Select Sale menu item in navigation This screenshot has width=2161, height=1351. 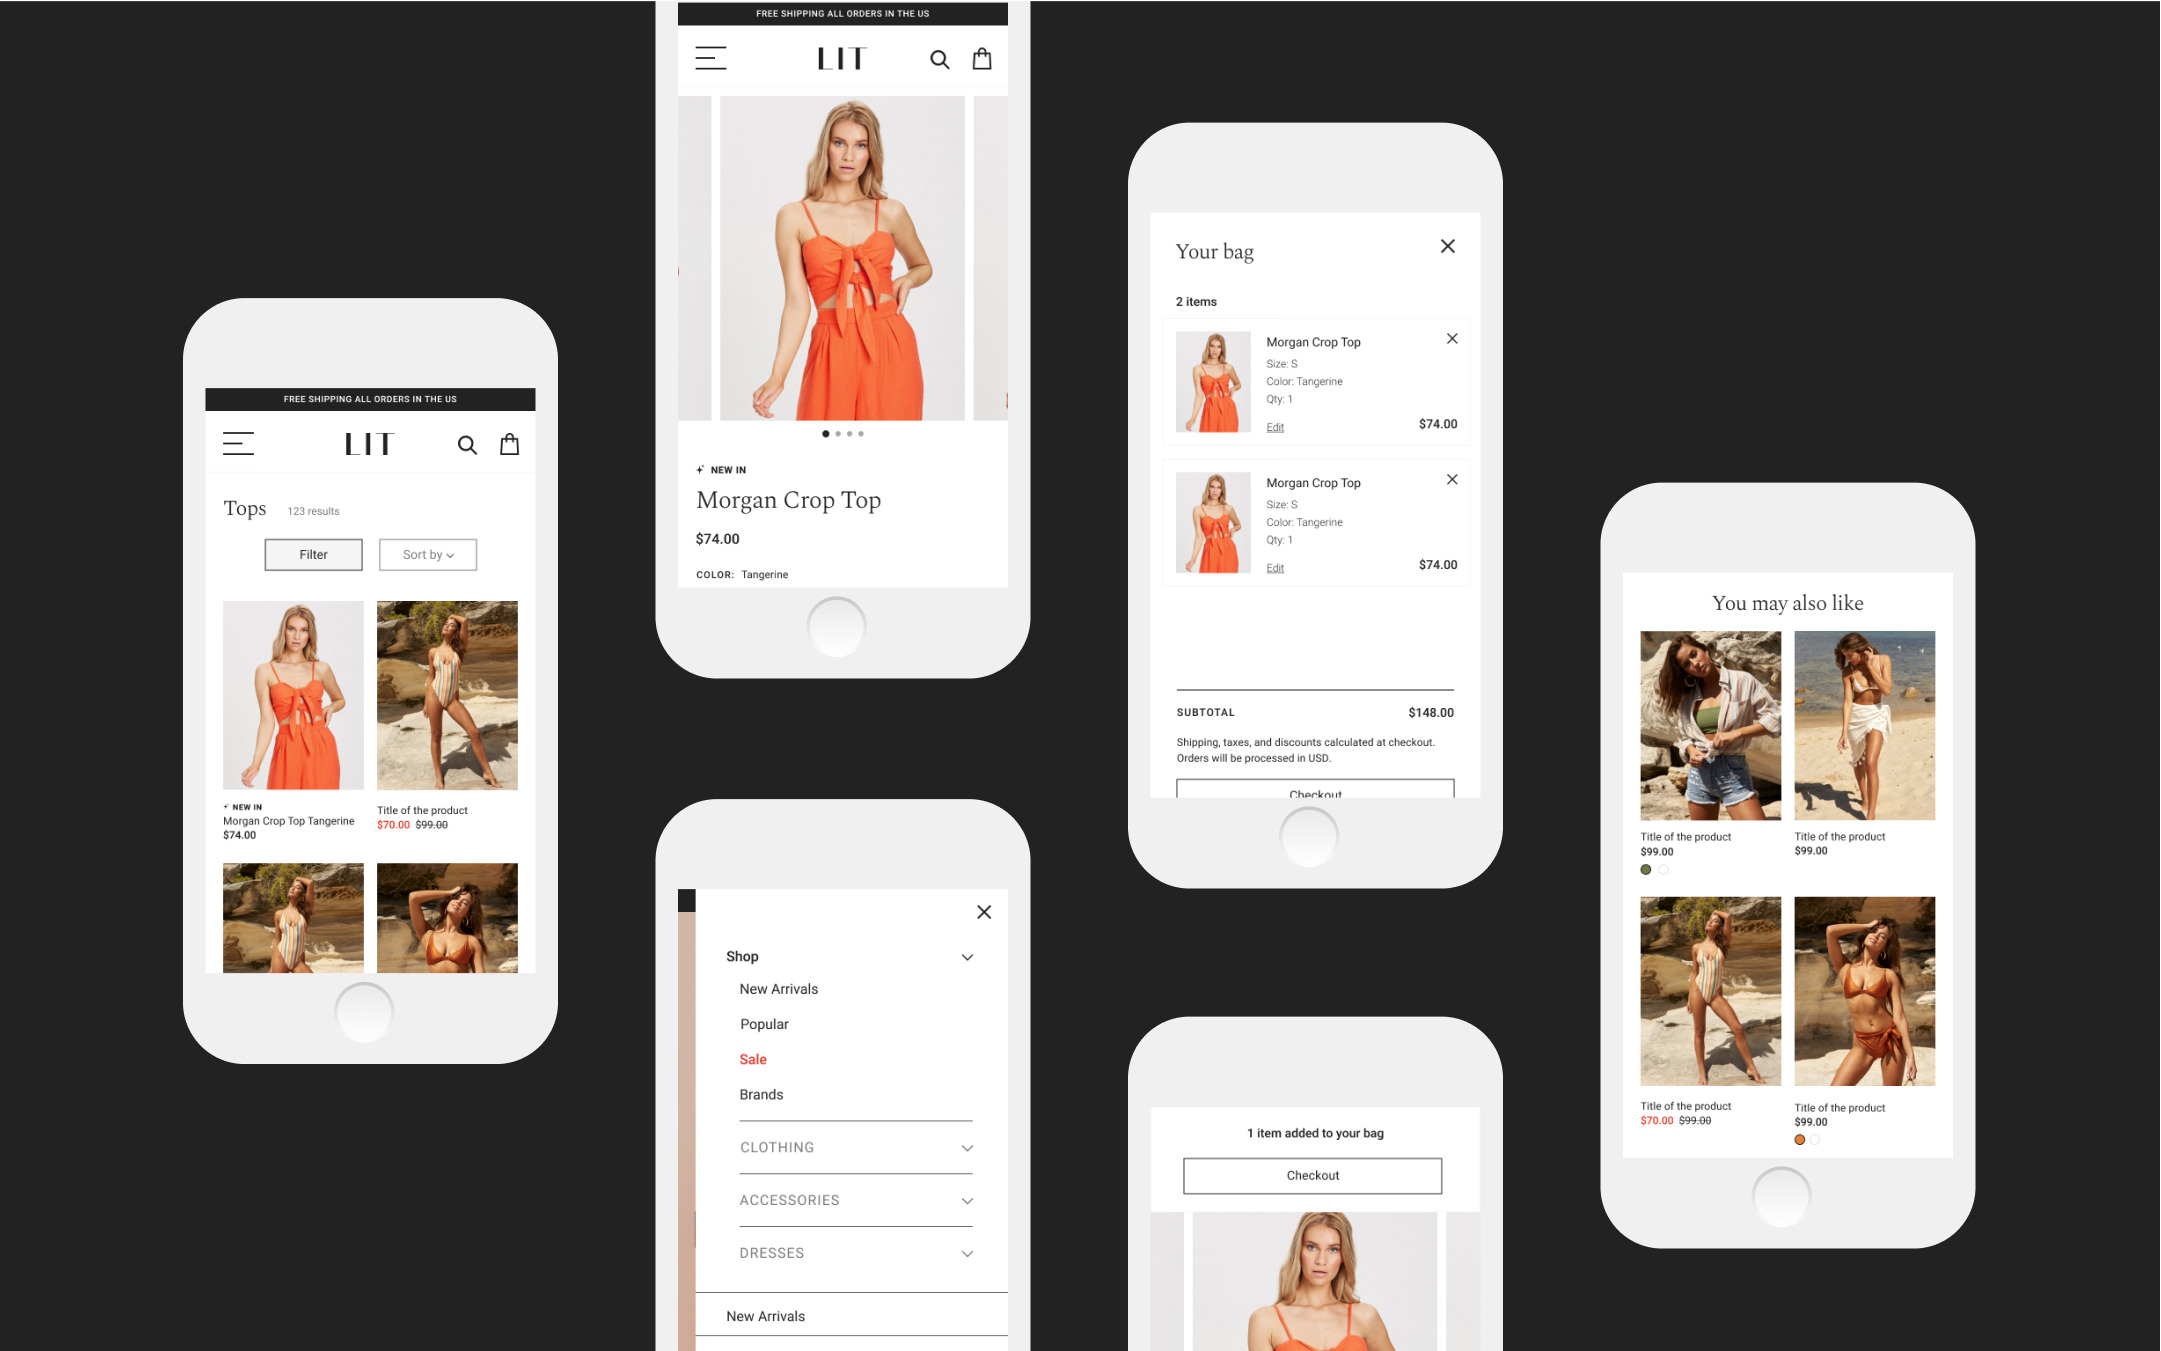(755, 1060)
